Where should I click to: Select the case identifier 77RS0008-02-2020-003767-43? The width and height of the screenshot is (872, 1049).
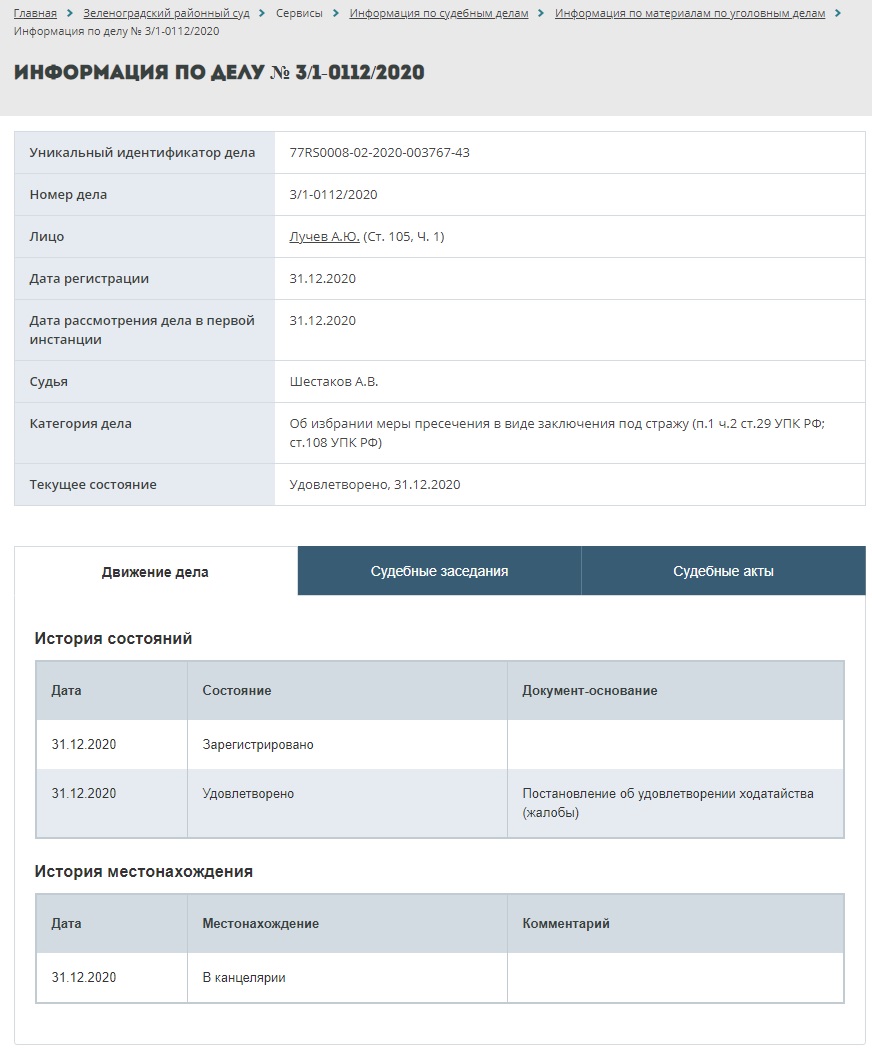[x=379, y=153]
